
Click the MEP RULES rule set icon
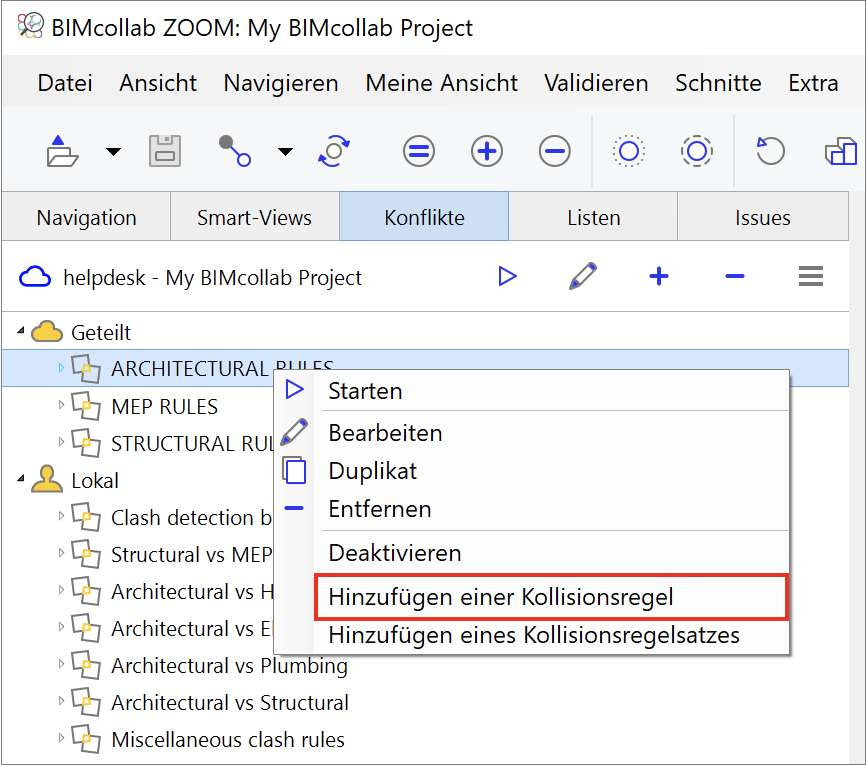pos(86,406)
